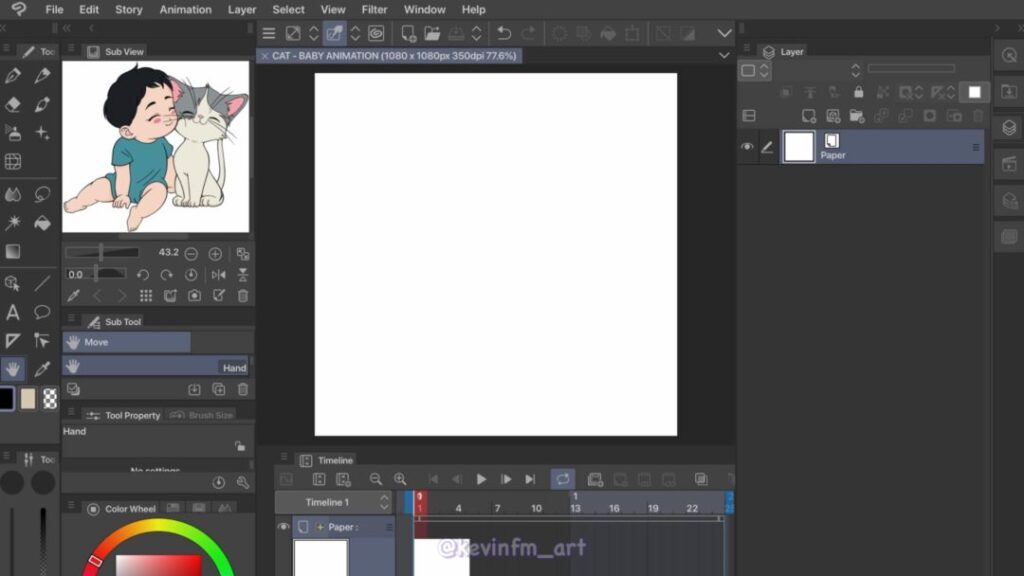Create new canvas from command bar
The width and height of the screenshot is (1024, 576).
(x=408, y=34)
